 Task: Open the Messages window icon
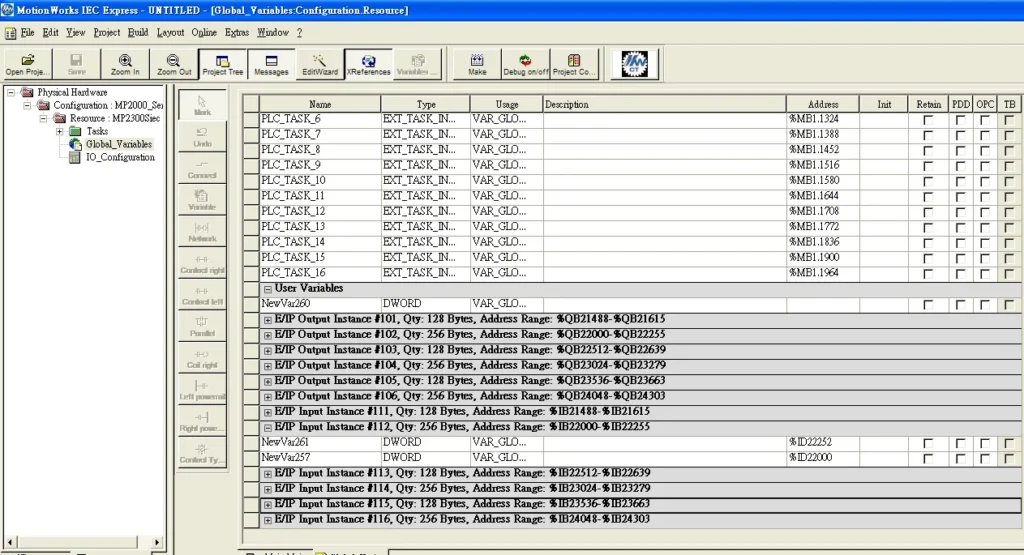point(271,64)
